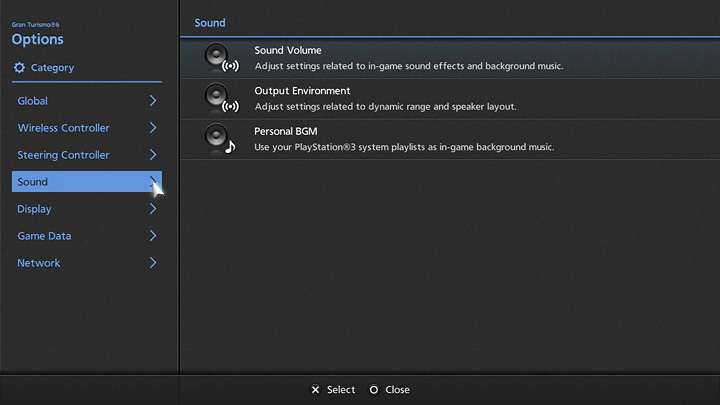Click the chevron on the highlighted Sound row

click(x=153, y=182)
